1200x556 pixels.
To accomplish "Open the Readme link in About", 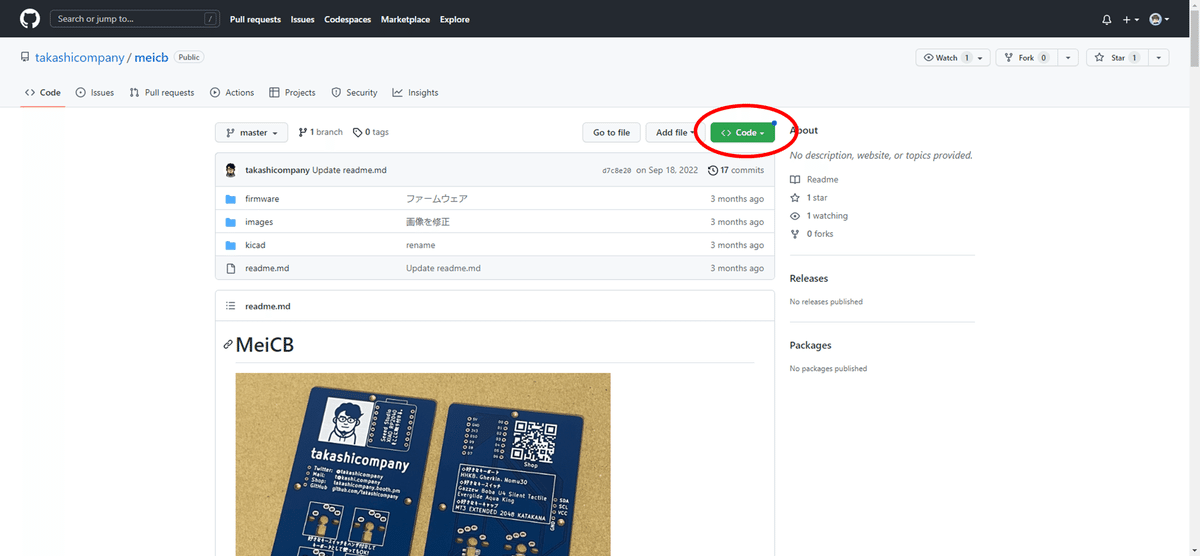I will click(x=814, y=179).
